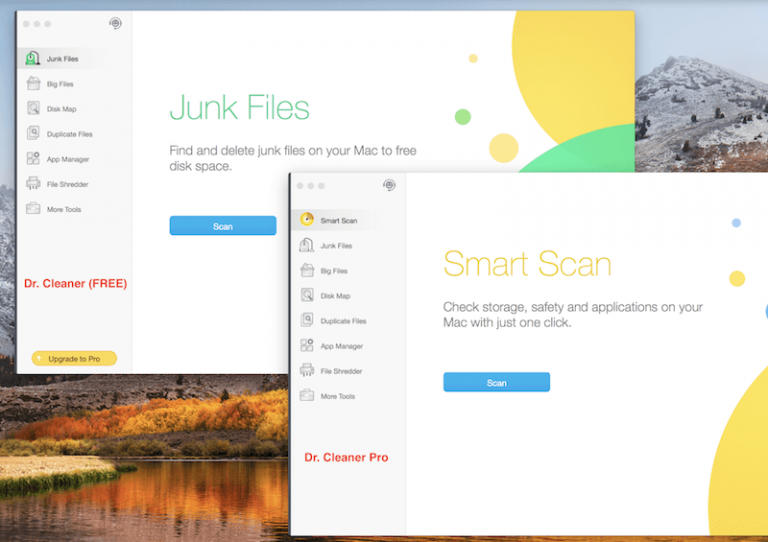Open More Tools label in Pro window sidebar

pyautogui.click(x=338, y=397)
